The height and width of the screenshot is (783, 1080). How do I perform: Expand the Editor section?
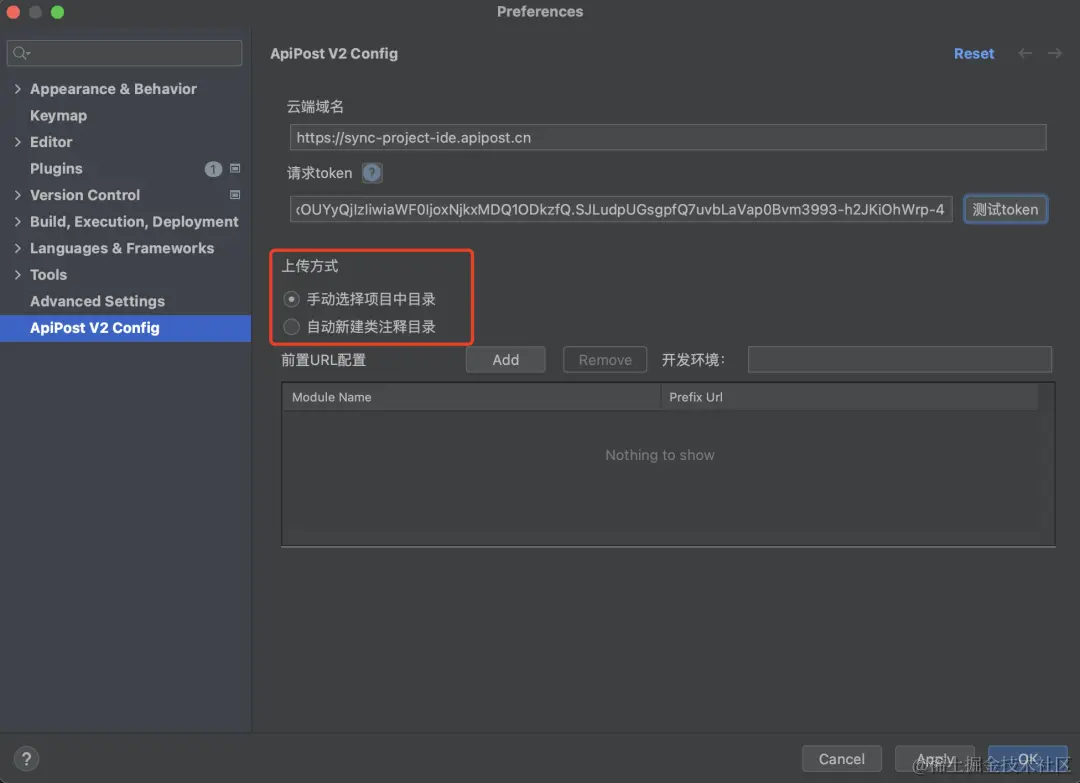click(17, 142)
